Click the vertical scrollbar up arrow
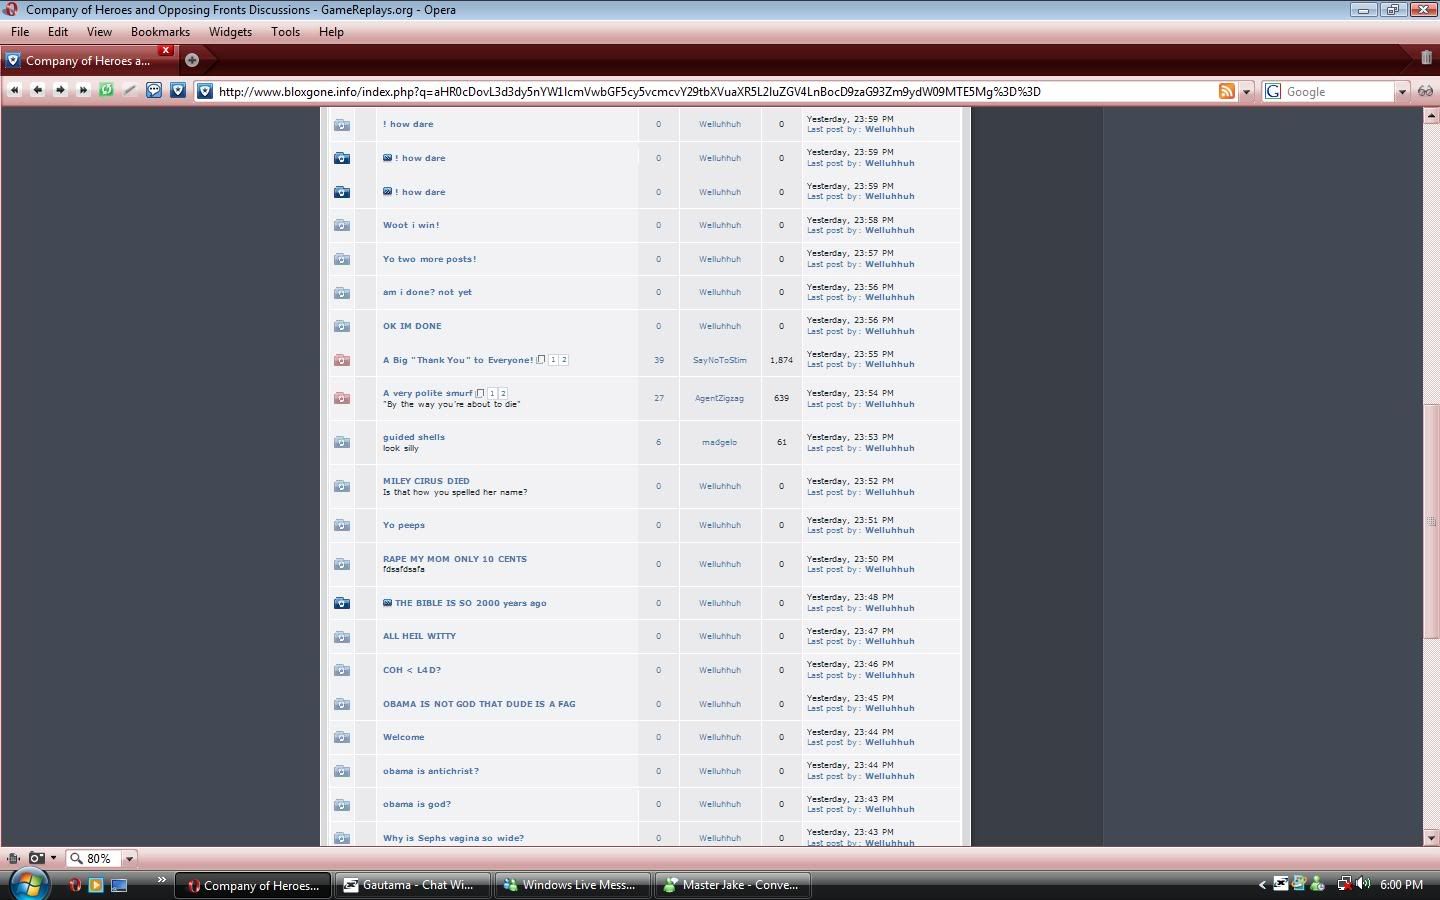Screen dimensions: 1440x900 tap(1431, 116)
